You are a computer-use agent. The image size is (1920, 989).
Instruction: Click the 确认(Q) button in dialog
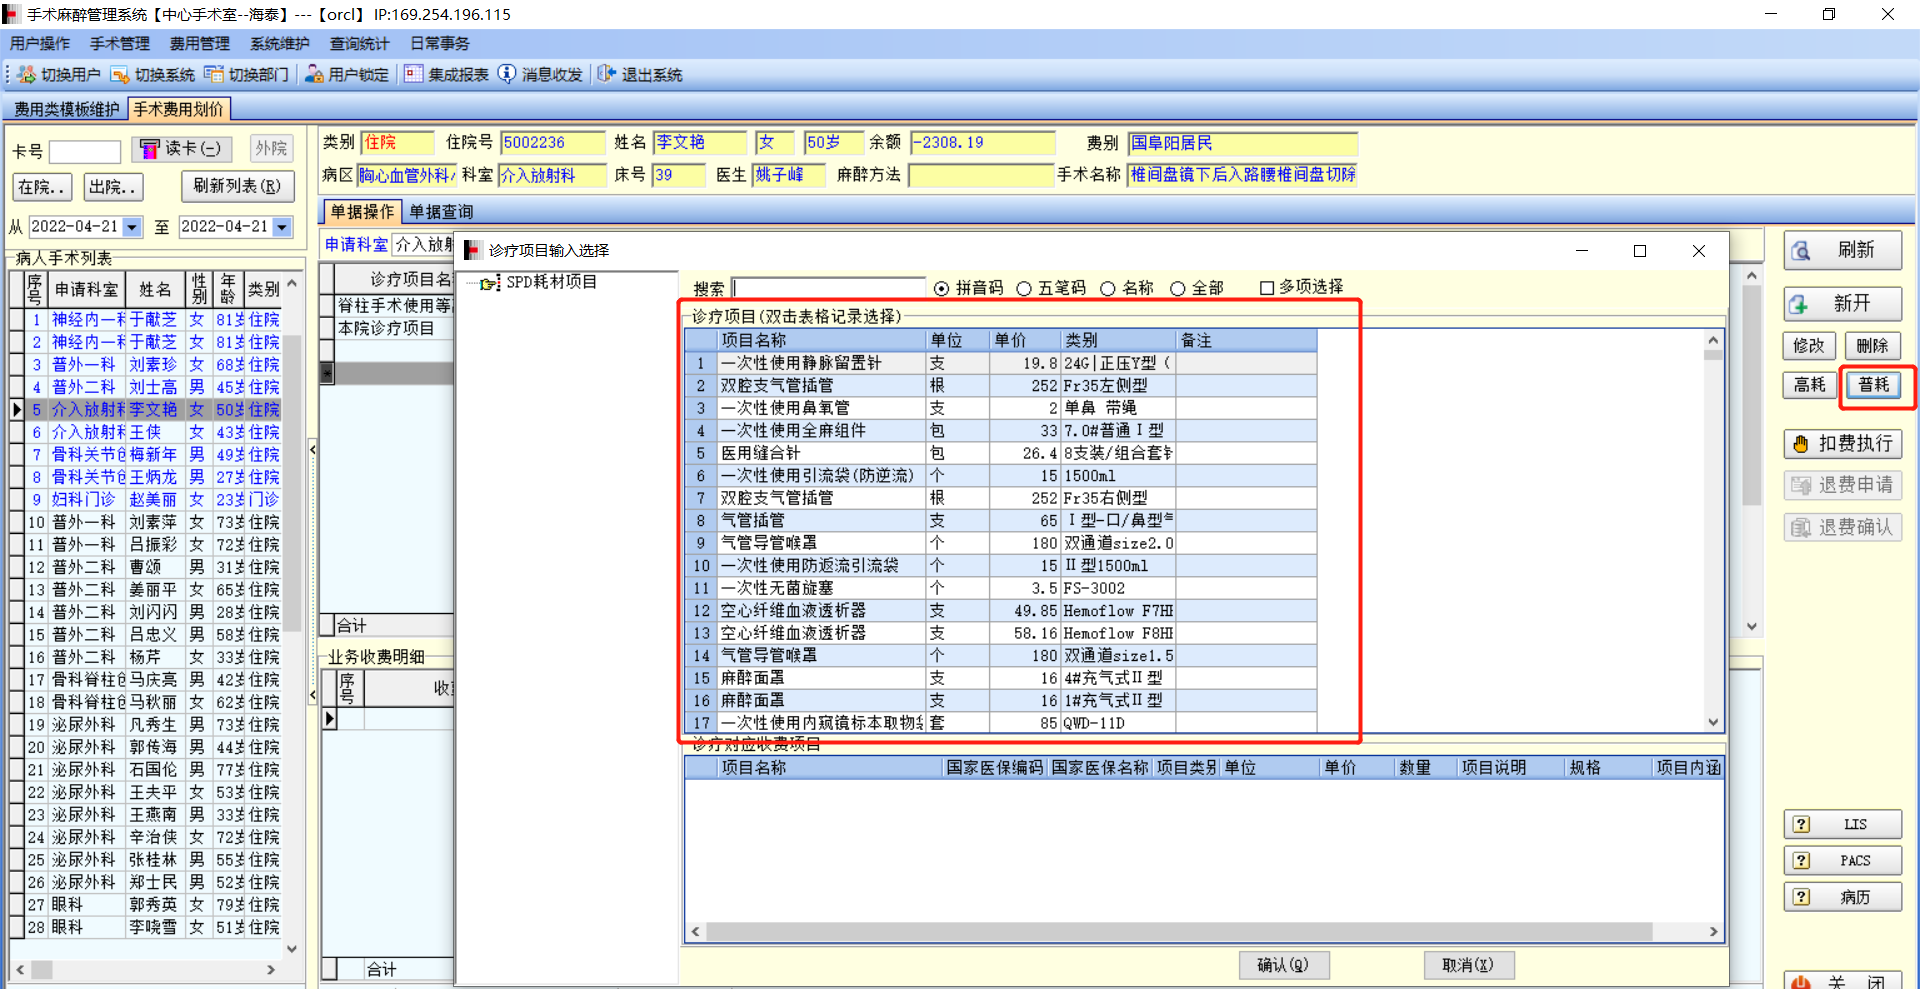point(1283,965)
